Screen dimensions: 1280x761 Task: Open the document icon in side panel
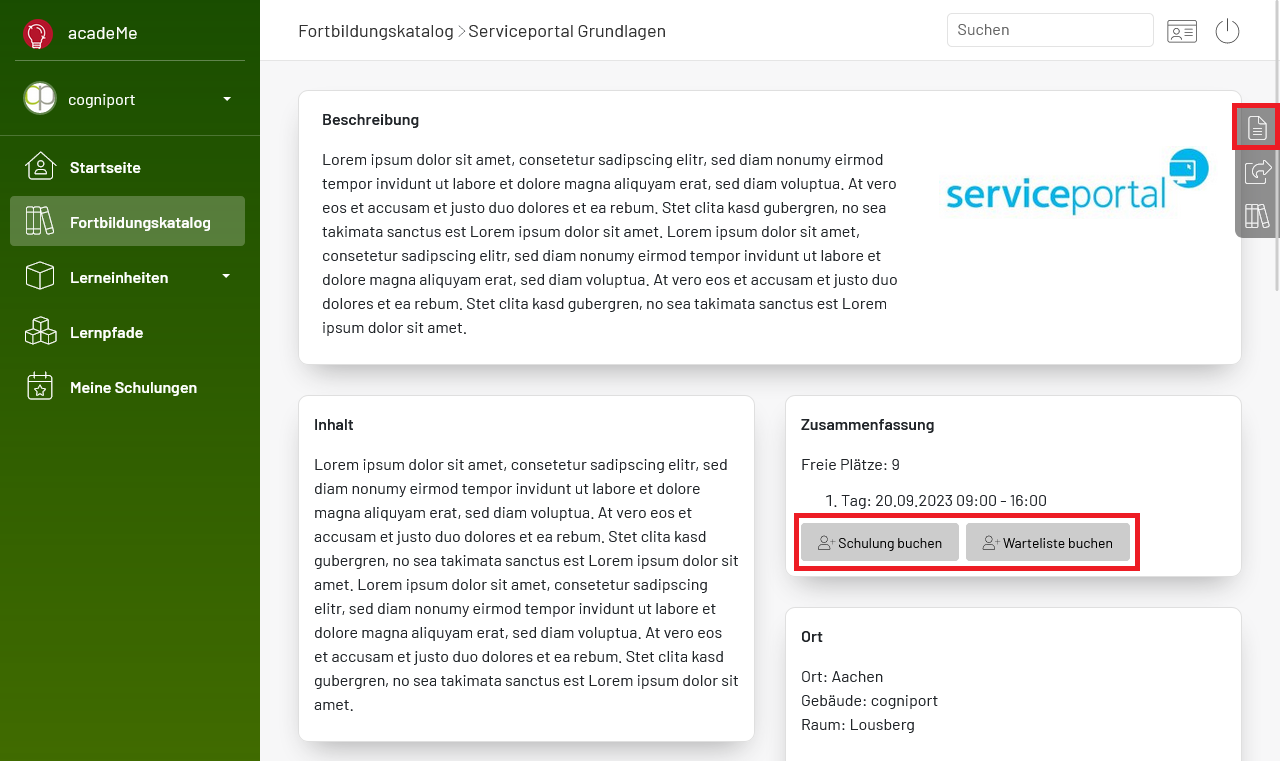tap(1257, 128)
